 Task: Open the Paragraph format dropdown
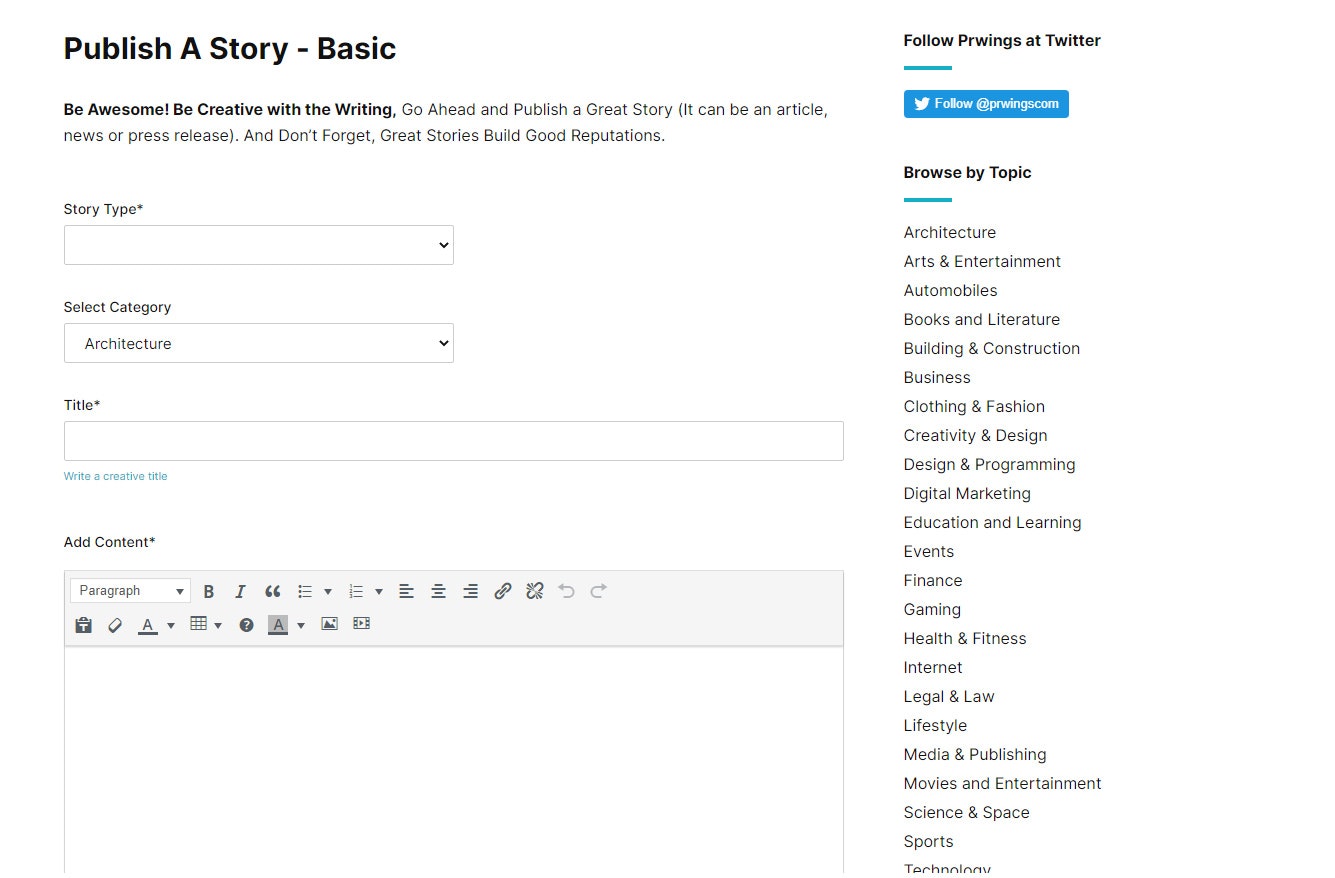pos(130,591)
